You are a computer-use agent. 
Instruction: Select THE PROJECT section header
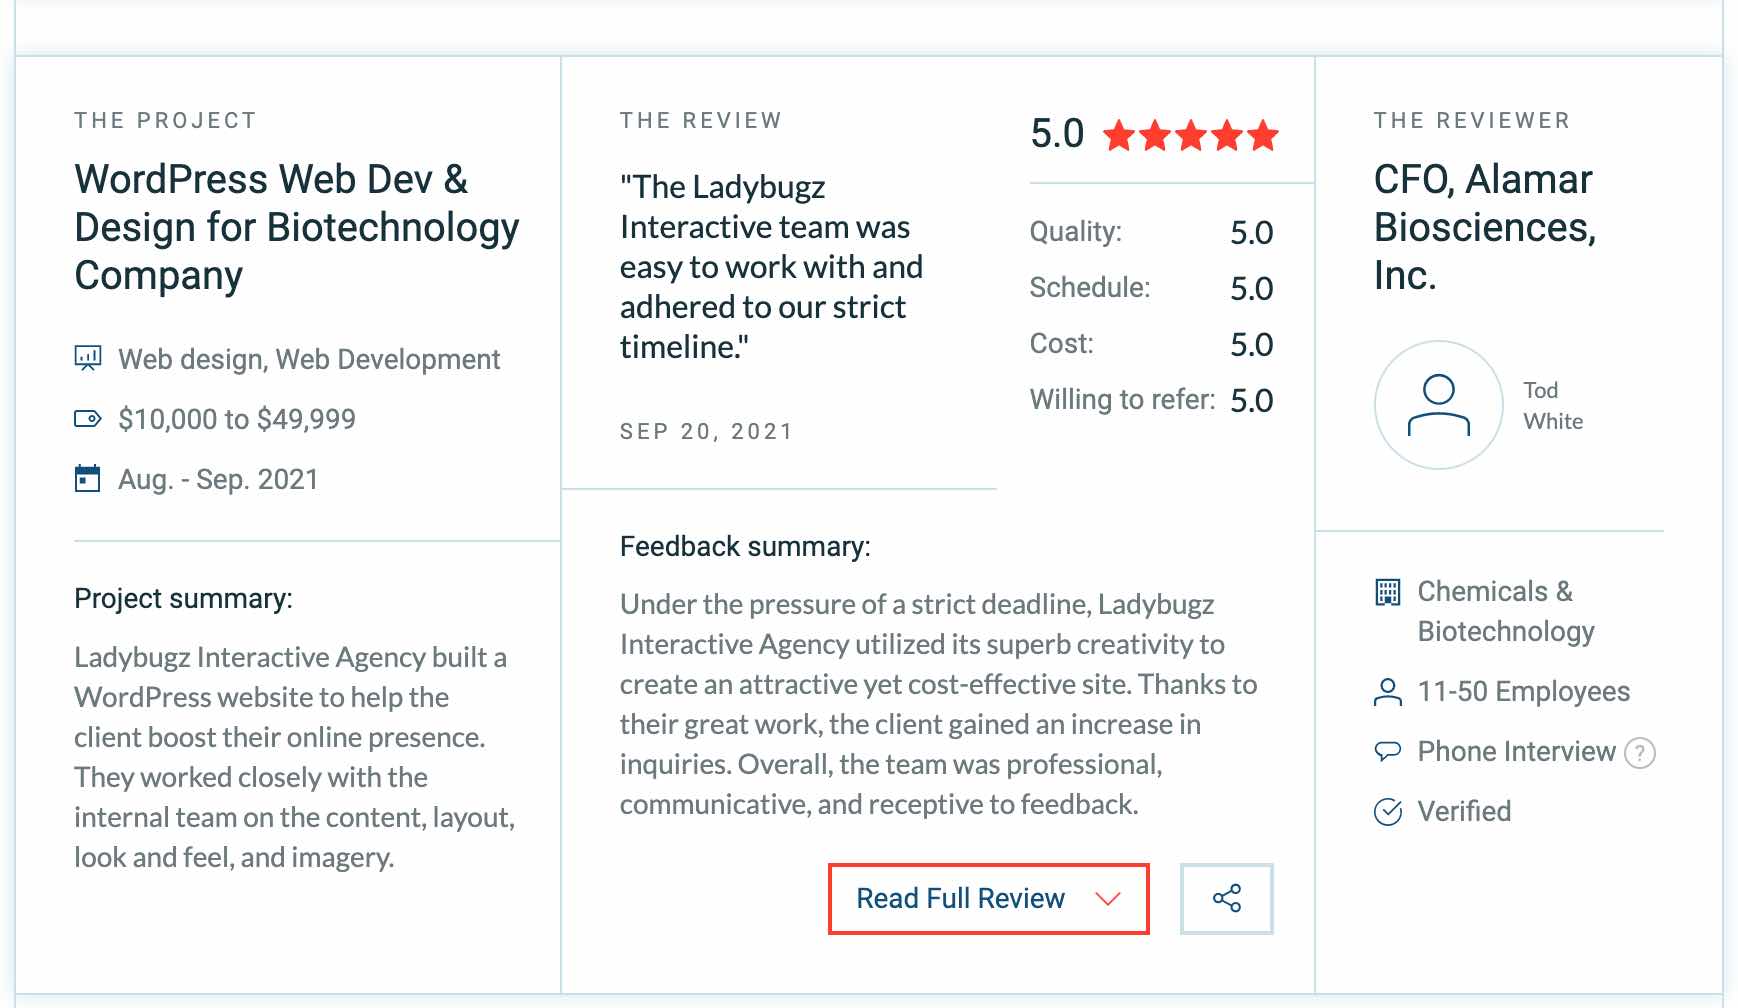coord(164,119)
